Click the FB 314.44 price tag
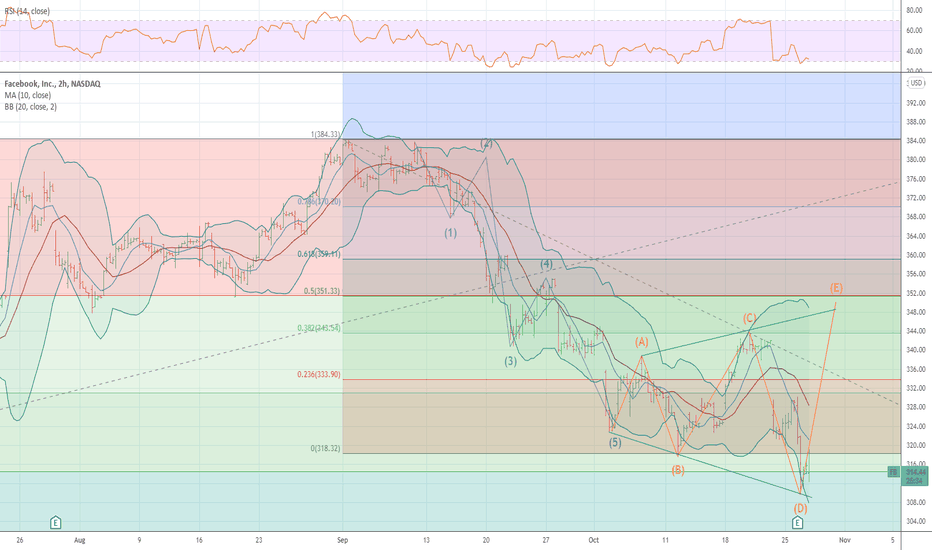This screenshot has width=932, height=550. click(x=915, y=476)
